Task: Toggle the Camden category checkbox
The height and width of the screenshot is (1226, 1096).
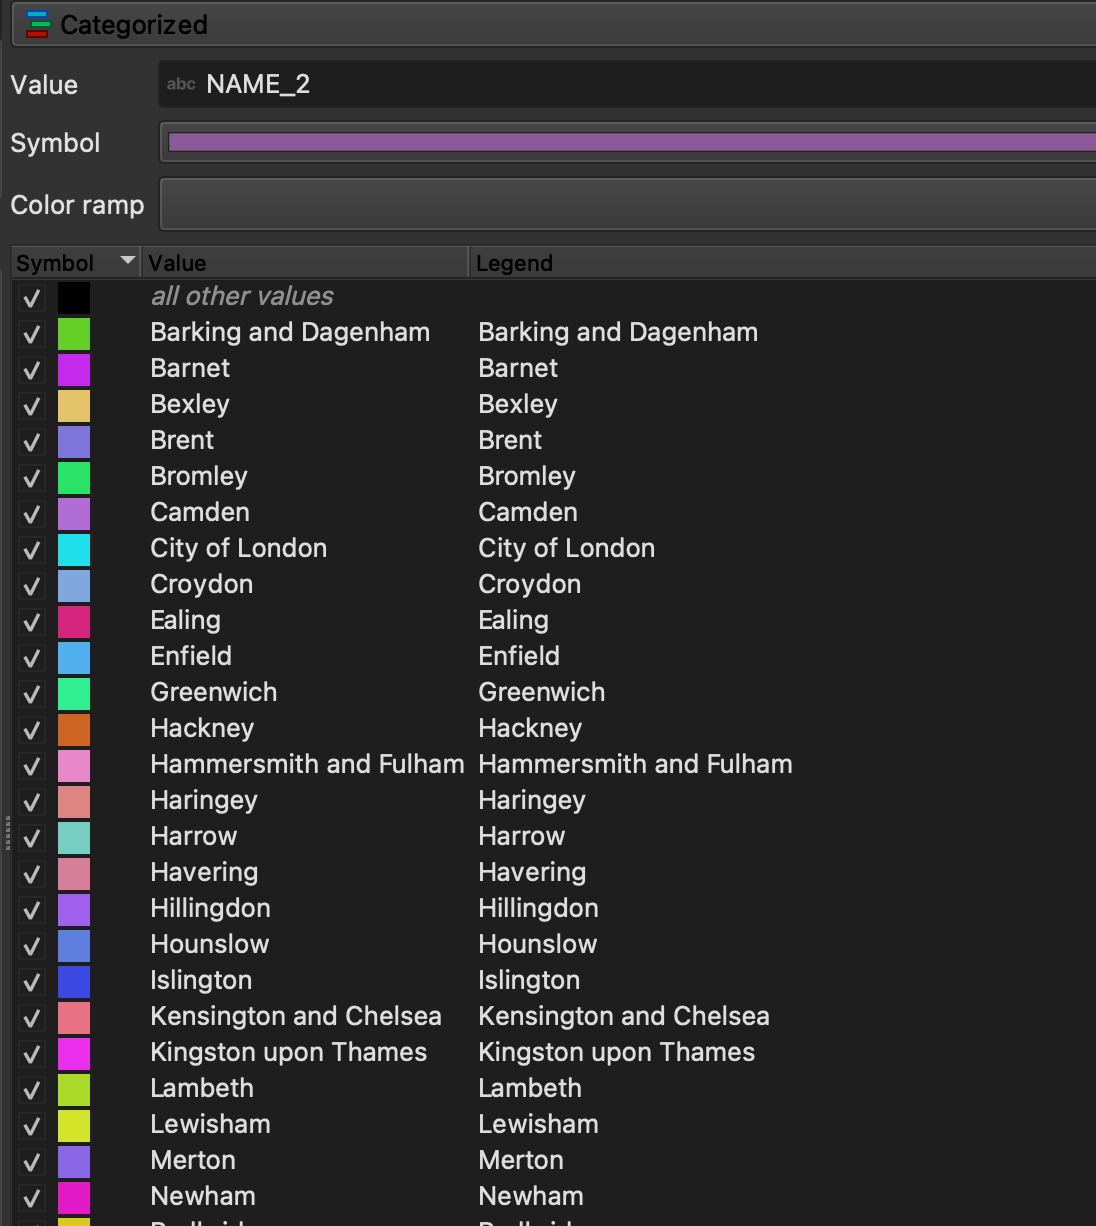Action: (32, 514)
